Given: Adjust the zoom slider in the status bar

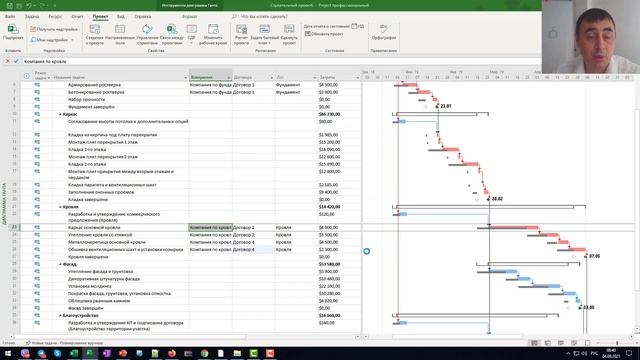Looking at the screenshot, I should (616, 343).
